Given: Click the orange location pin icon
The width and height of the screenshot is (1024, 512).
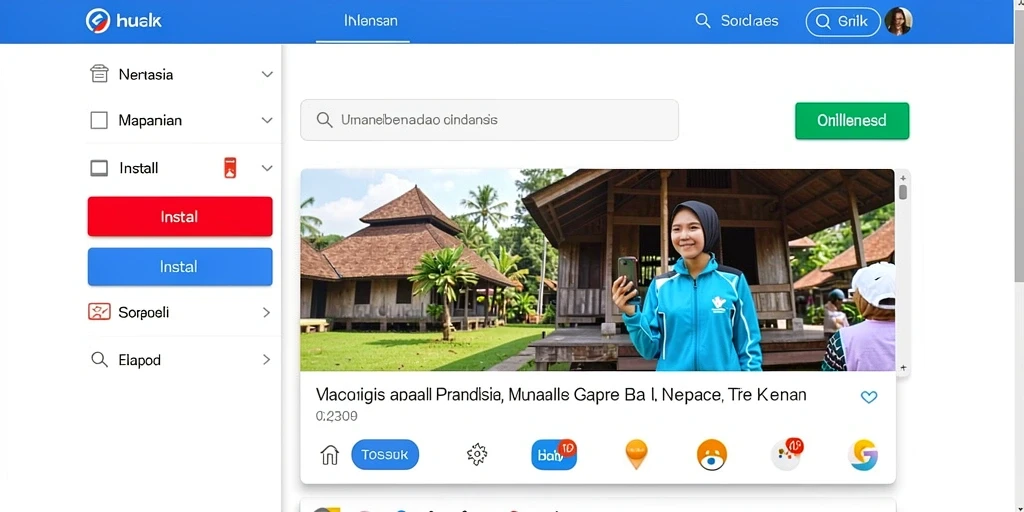Looking at the screenshot, I should [636, 455].
